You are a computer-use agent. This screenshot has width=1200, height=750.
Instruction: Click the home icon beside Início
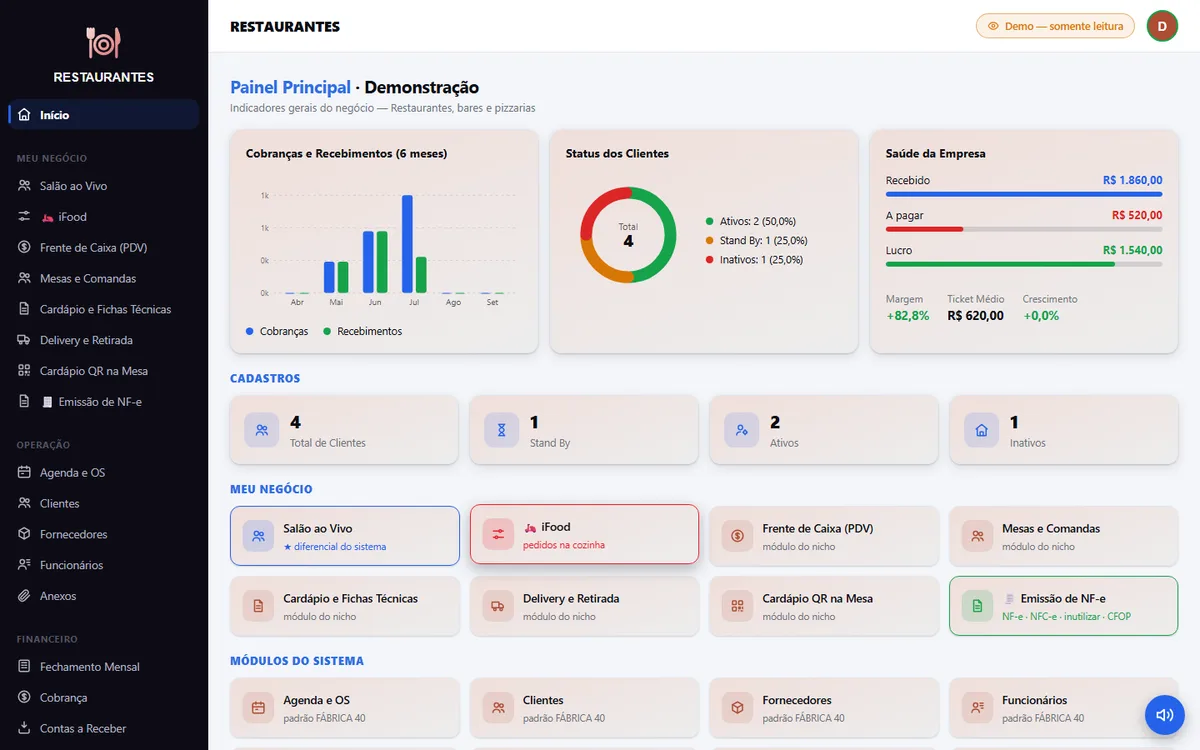coord(24,115)
